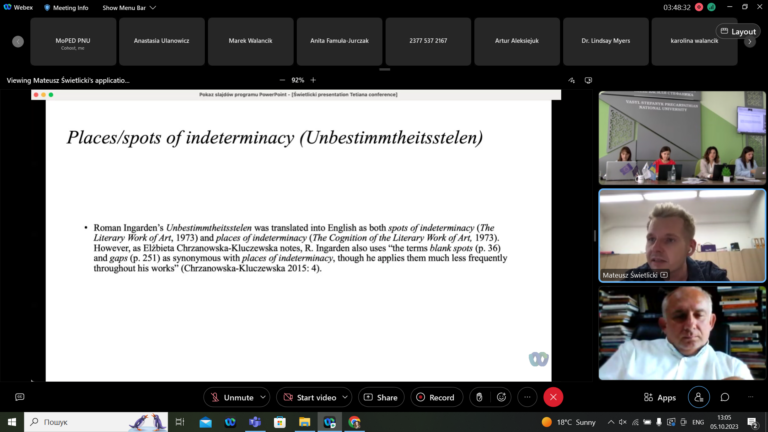Select Mateusz Świetlicki's video thumbnail

coord(682,236)
